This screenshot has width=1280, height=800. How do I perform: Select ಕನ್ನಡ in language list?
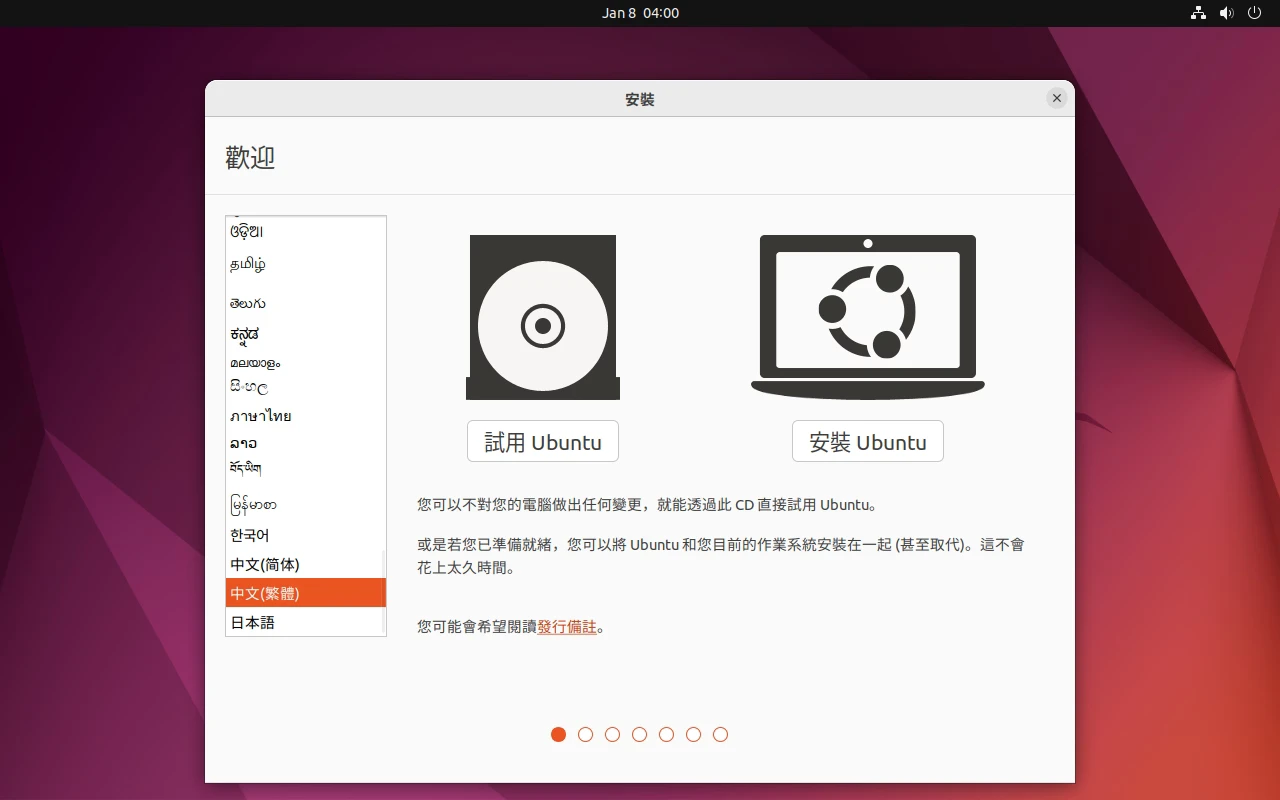tap(245, 334)
